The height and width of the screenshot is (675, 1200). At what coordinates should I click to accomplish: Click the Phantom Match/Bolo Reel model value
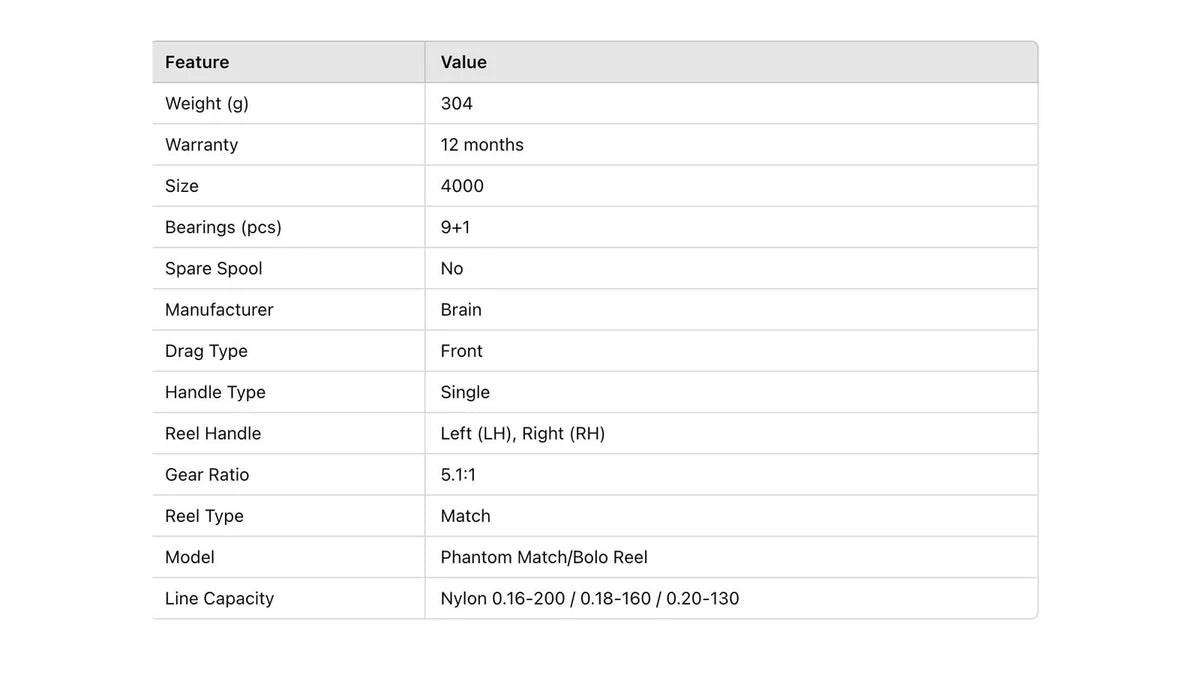pos(544,557)
